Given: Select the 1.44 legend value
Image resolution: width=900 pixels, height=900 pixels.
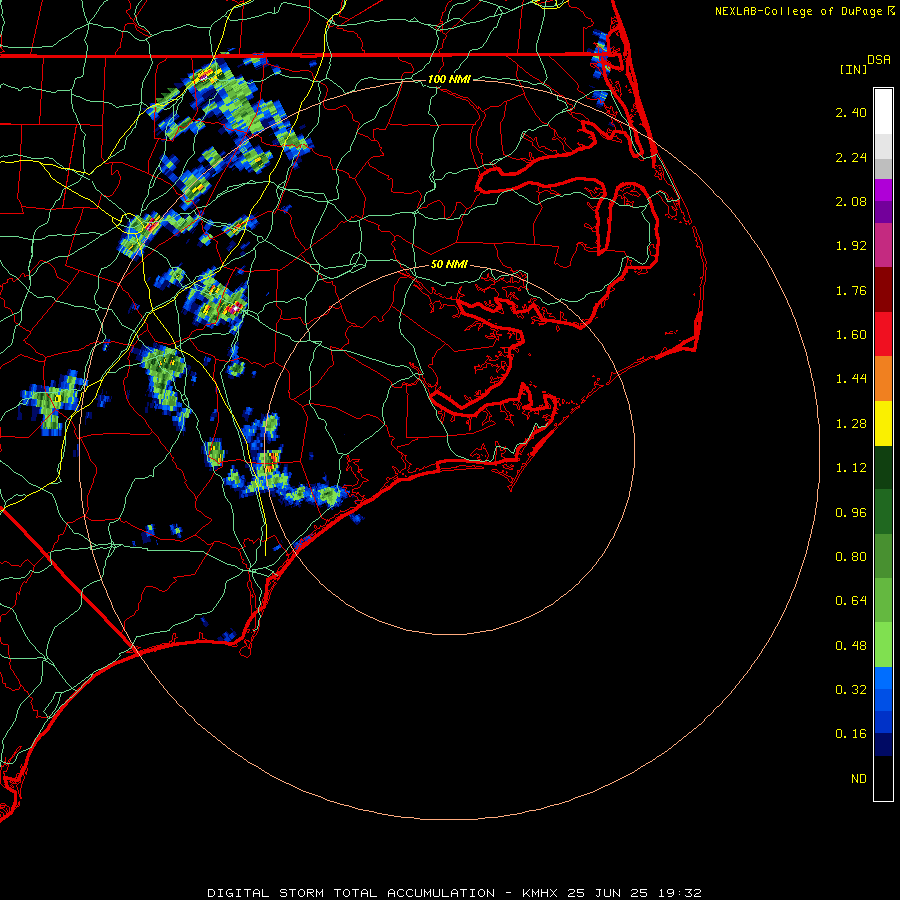Looking at the screenshot, I should coord(851,379).
